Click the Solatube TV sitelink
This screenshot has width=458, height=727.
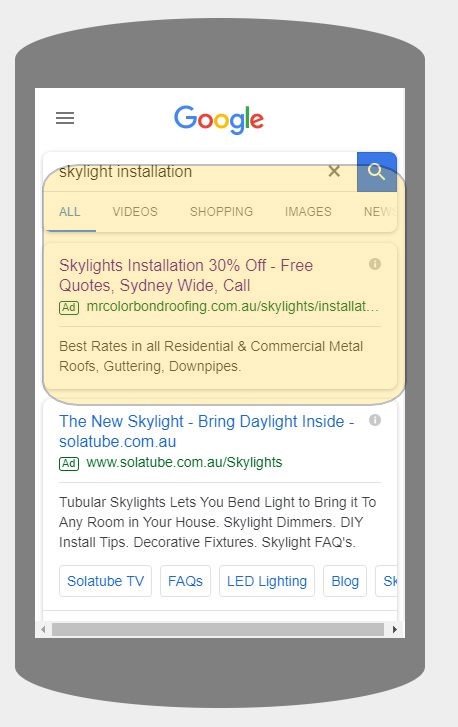(105, 581)
